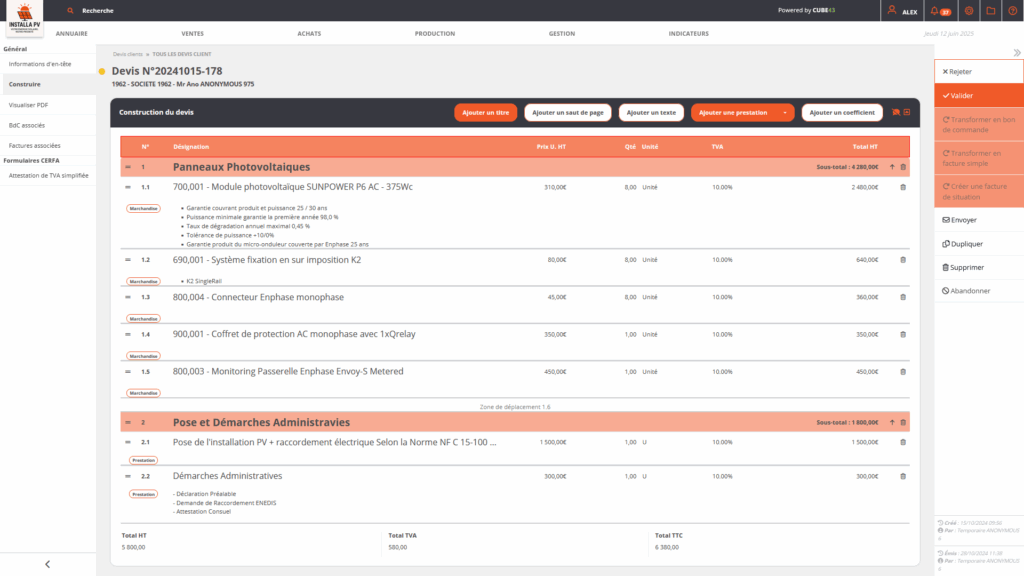Move section Panneaux Photovoltaïques up with arrow
Image resolution: width=1024 pixels, height=576 pixels.
(892, 167)
